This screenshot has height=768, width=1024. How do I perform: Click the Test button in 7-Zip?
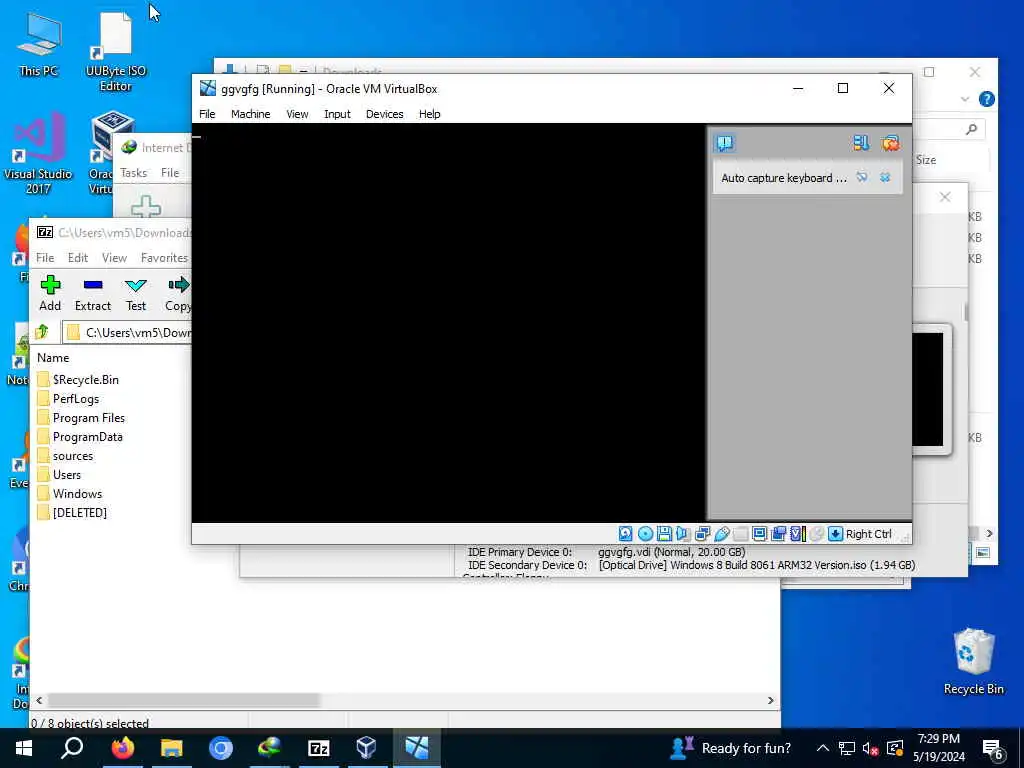(136, 293)
